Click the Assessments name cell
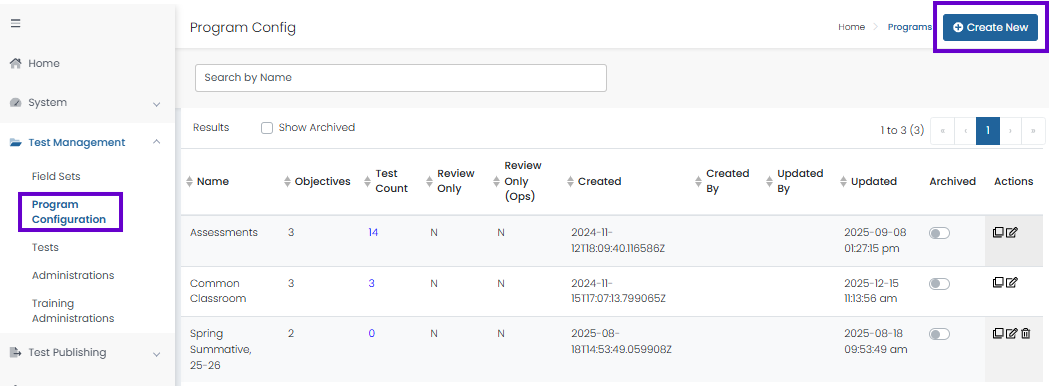The image size is (1049, 386). click(x=223, y=233)
